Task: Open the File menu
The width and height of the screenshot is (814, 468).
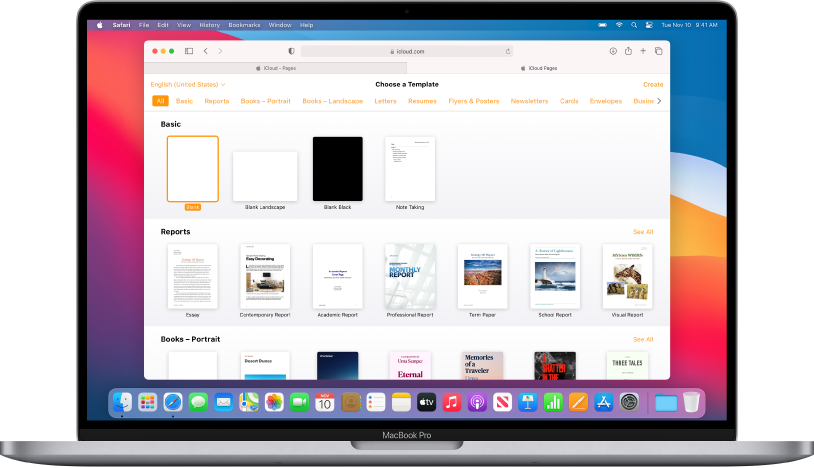Action: [x=144, y=25]
